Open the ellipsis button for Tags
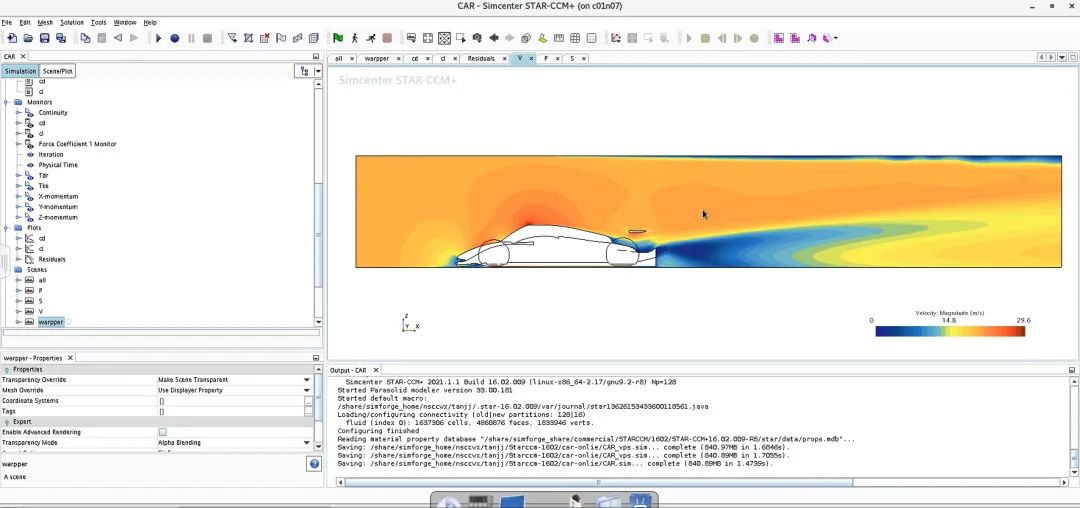Image resolution: width=1080 pixels, height=508 pixels. (x=309, y=412)
